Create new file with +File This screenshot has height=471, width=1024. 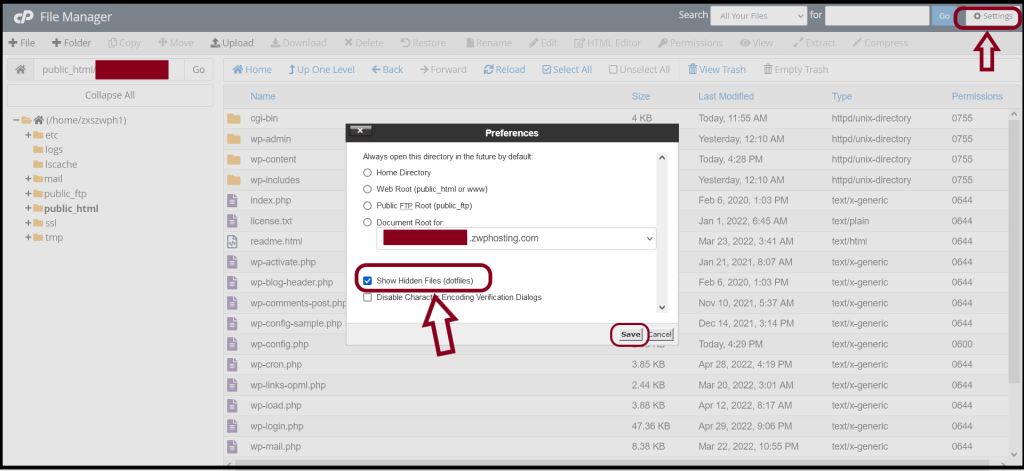click(22, 43)
